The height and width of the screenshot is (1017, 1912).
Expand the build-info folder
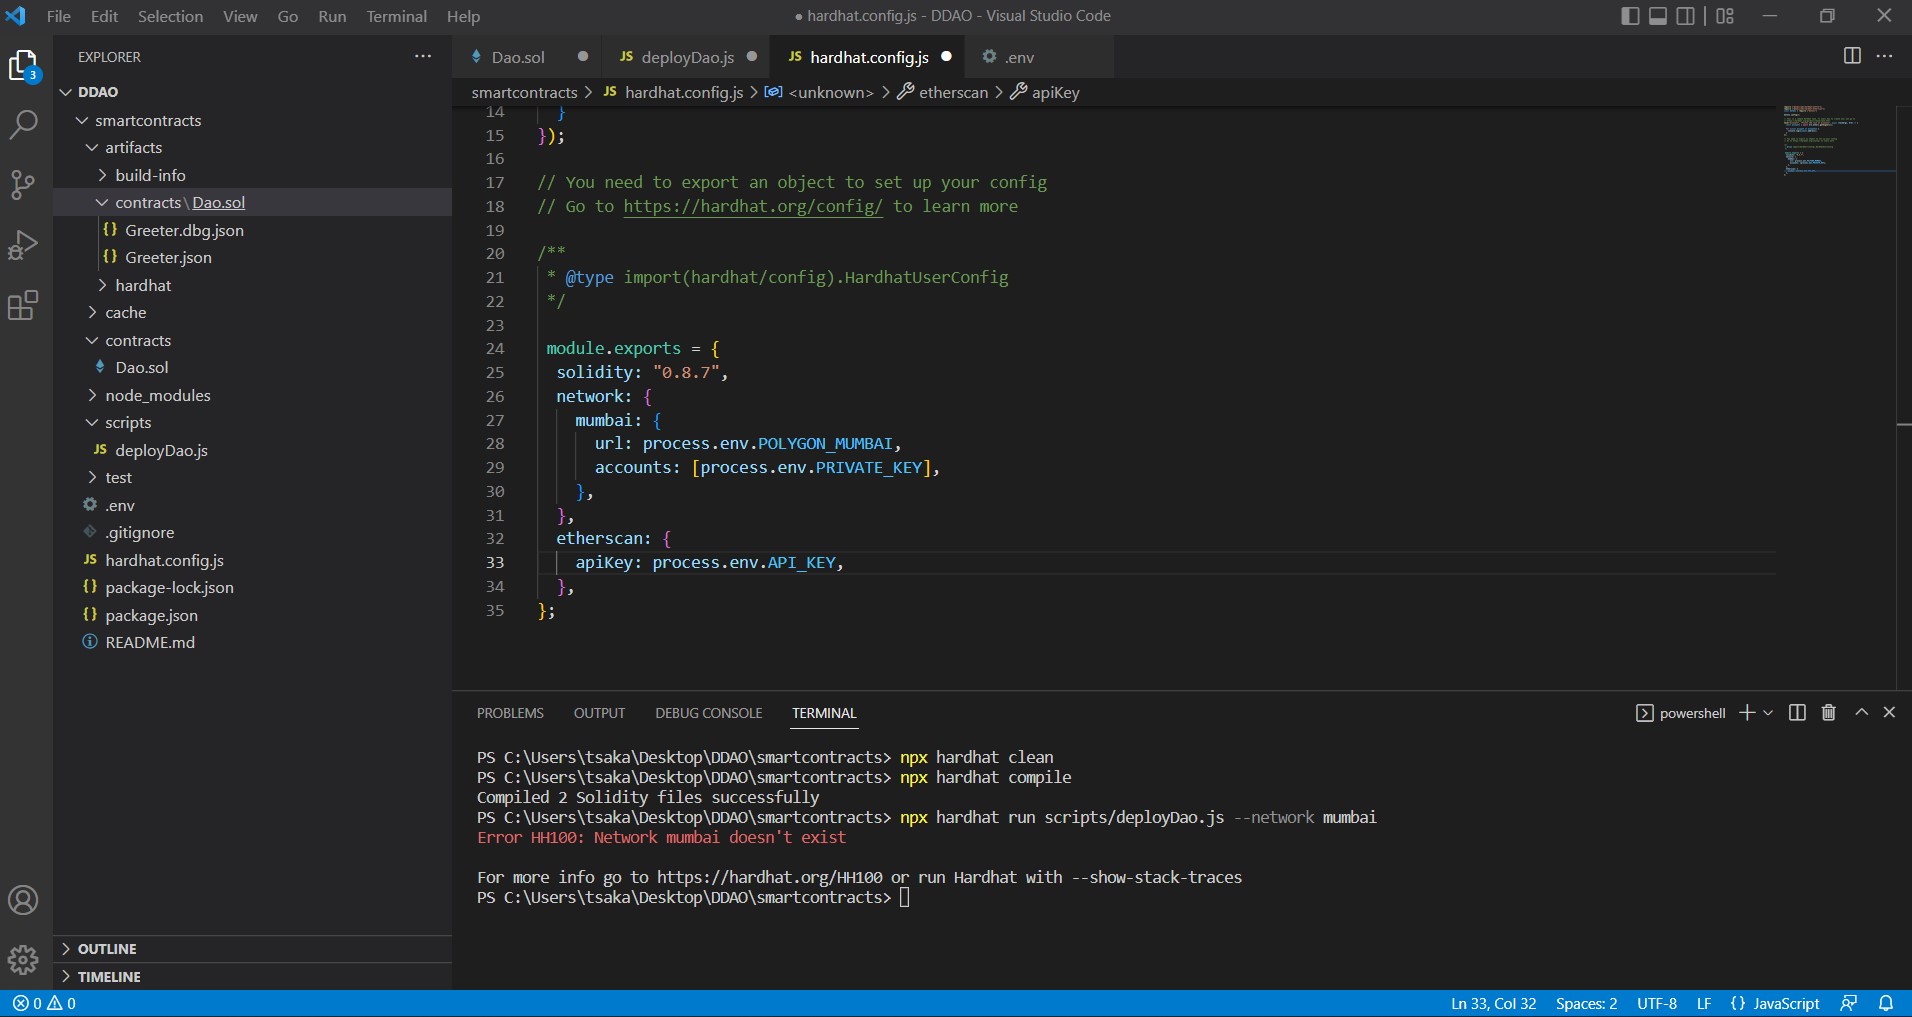[252, 175]
